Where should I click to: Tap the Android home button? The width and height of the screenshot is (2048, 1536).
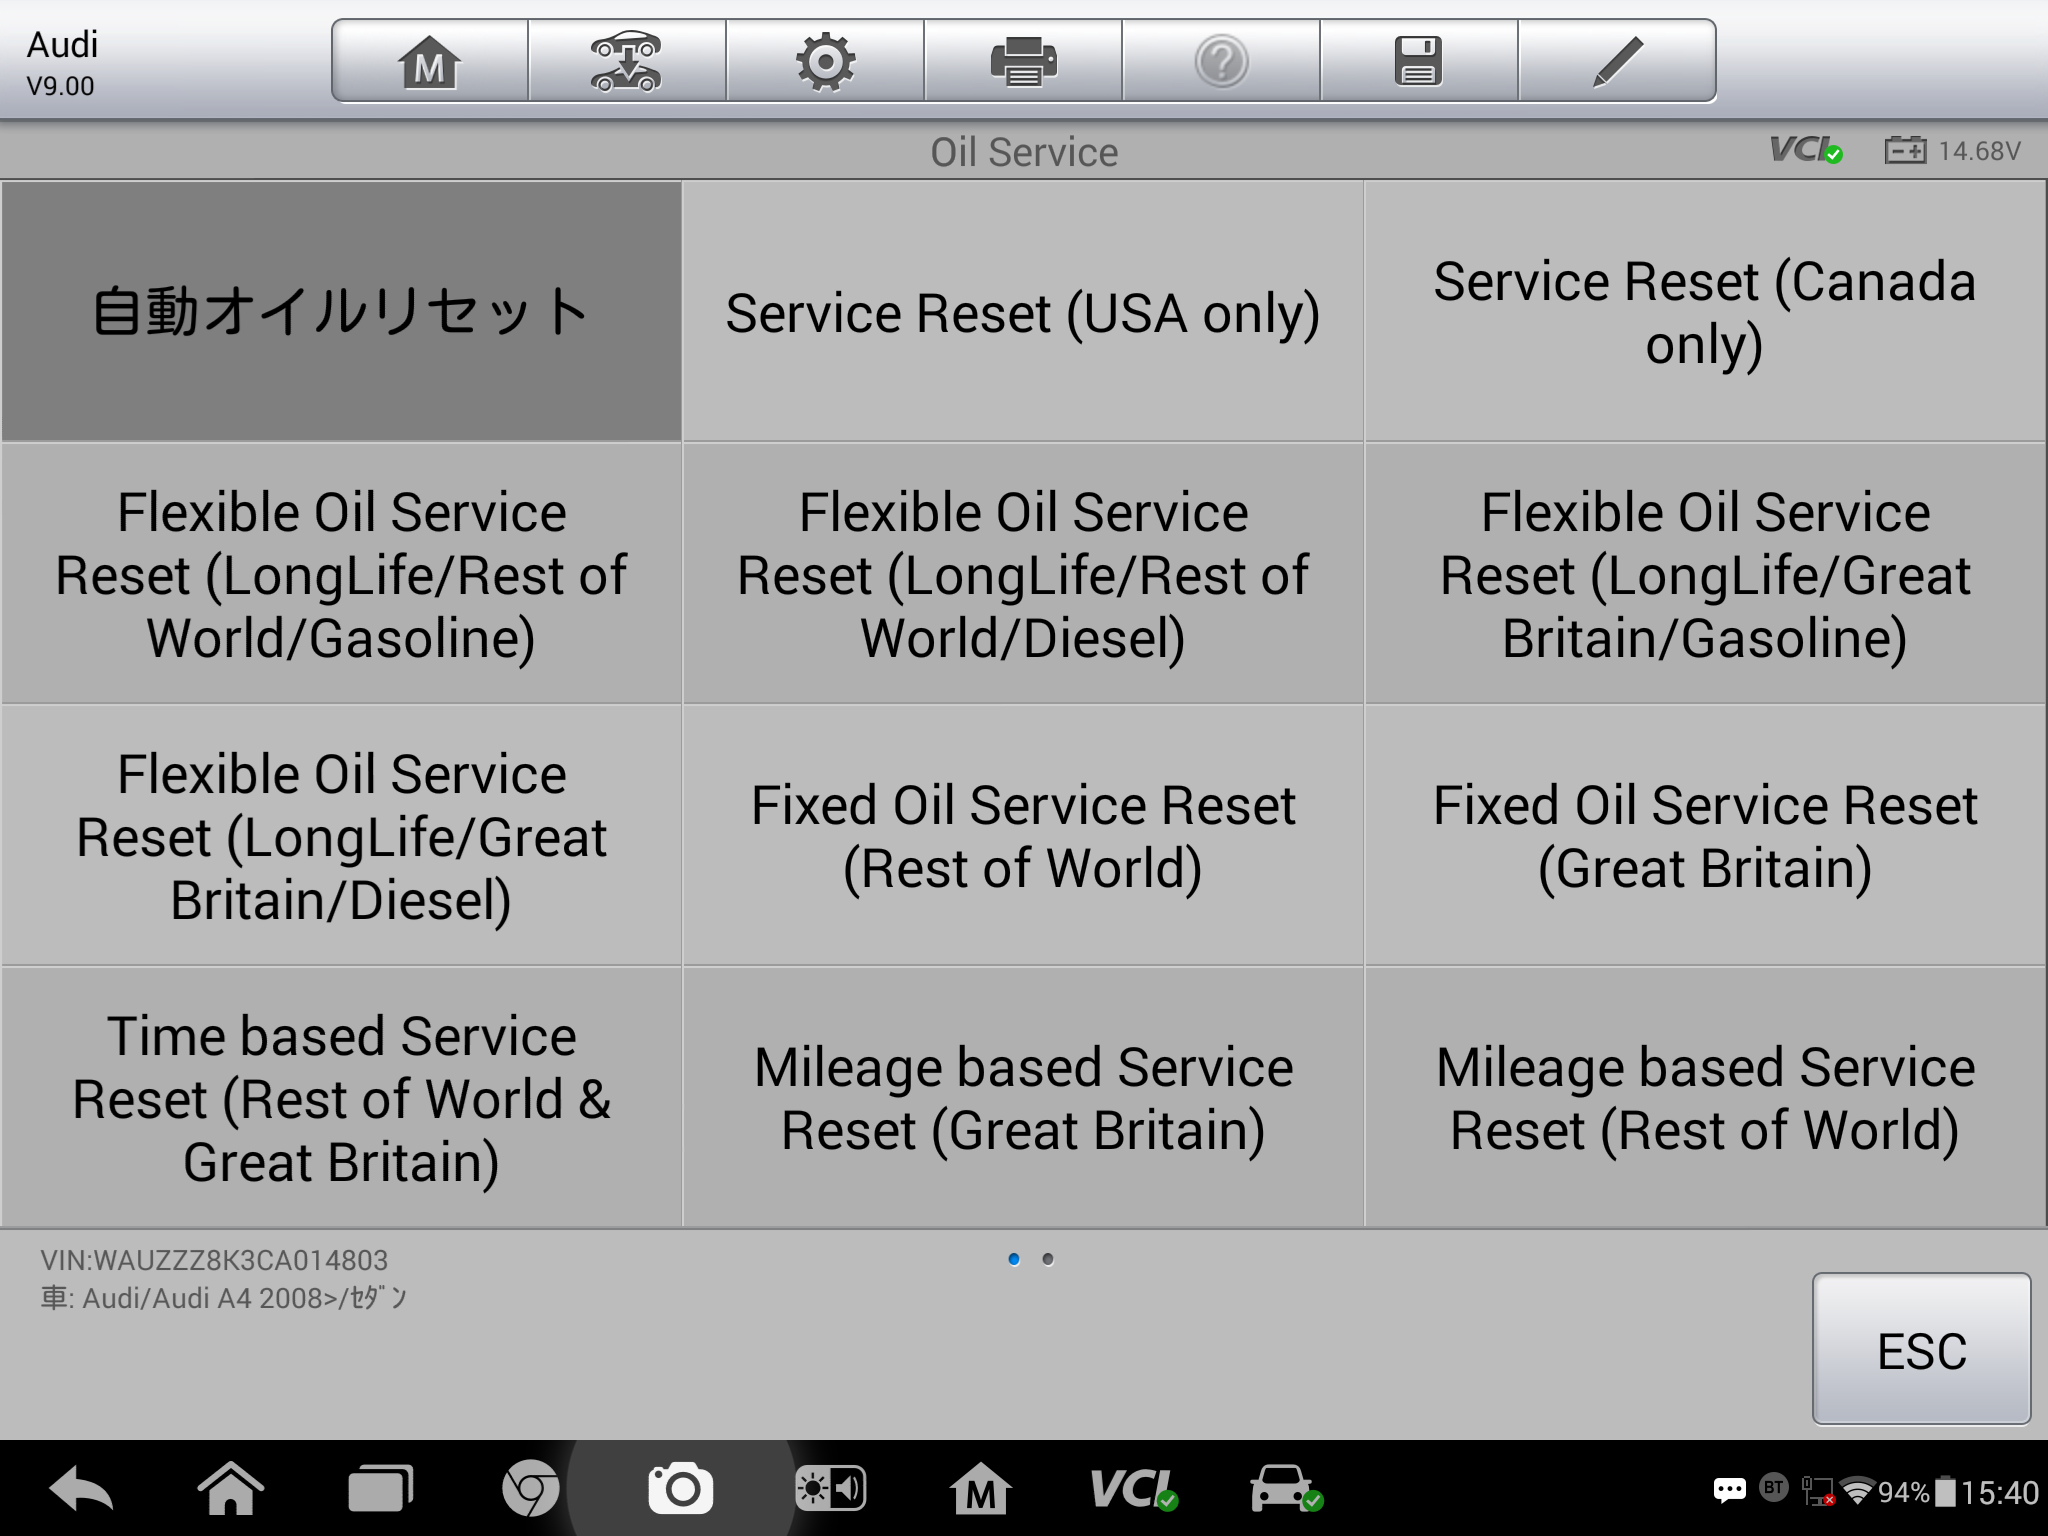click(231, 1489)
